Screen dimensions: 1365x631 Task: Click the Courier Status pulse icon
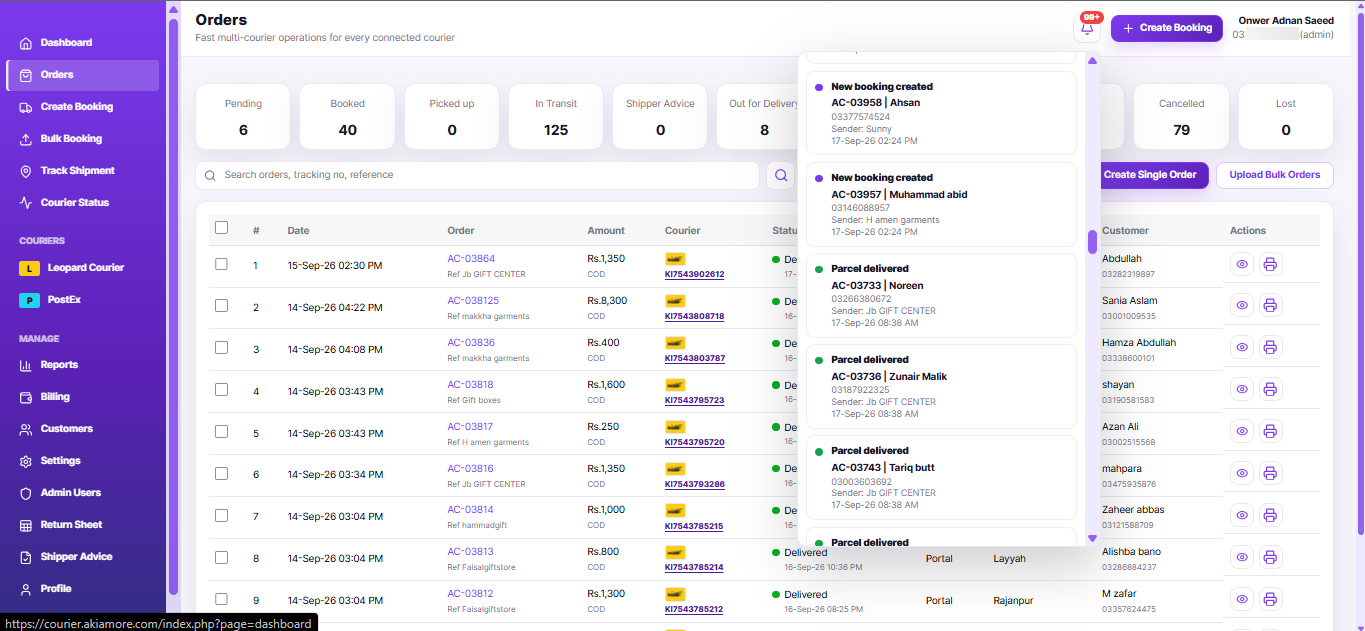click(x=26, y=203)
